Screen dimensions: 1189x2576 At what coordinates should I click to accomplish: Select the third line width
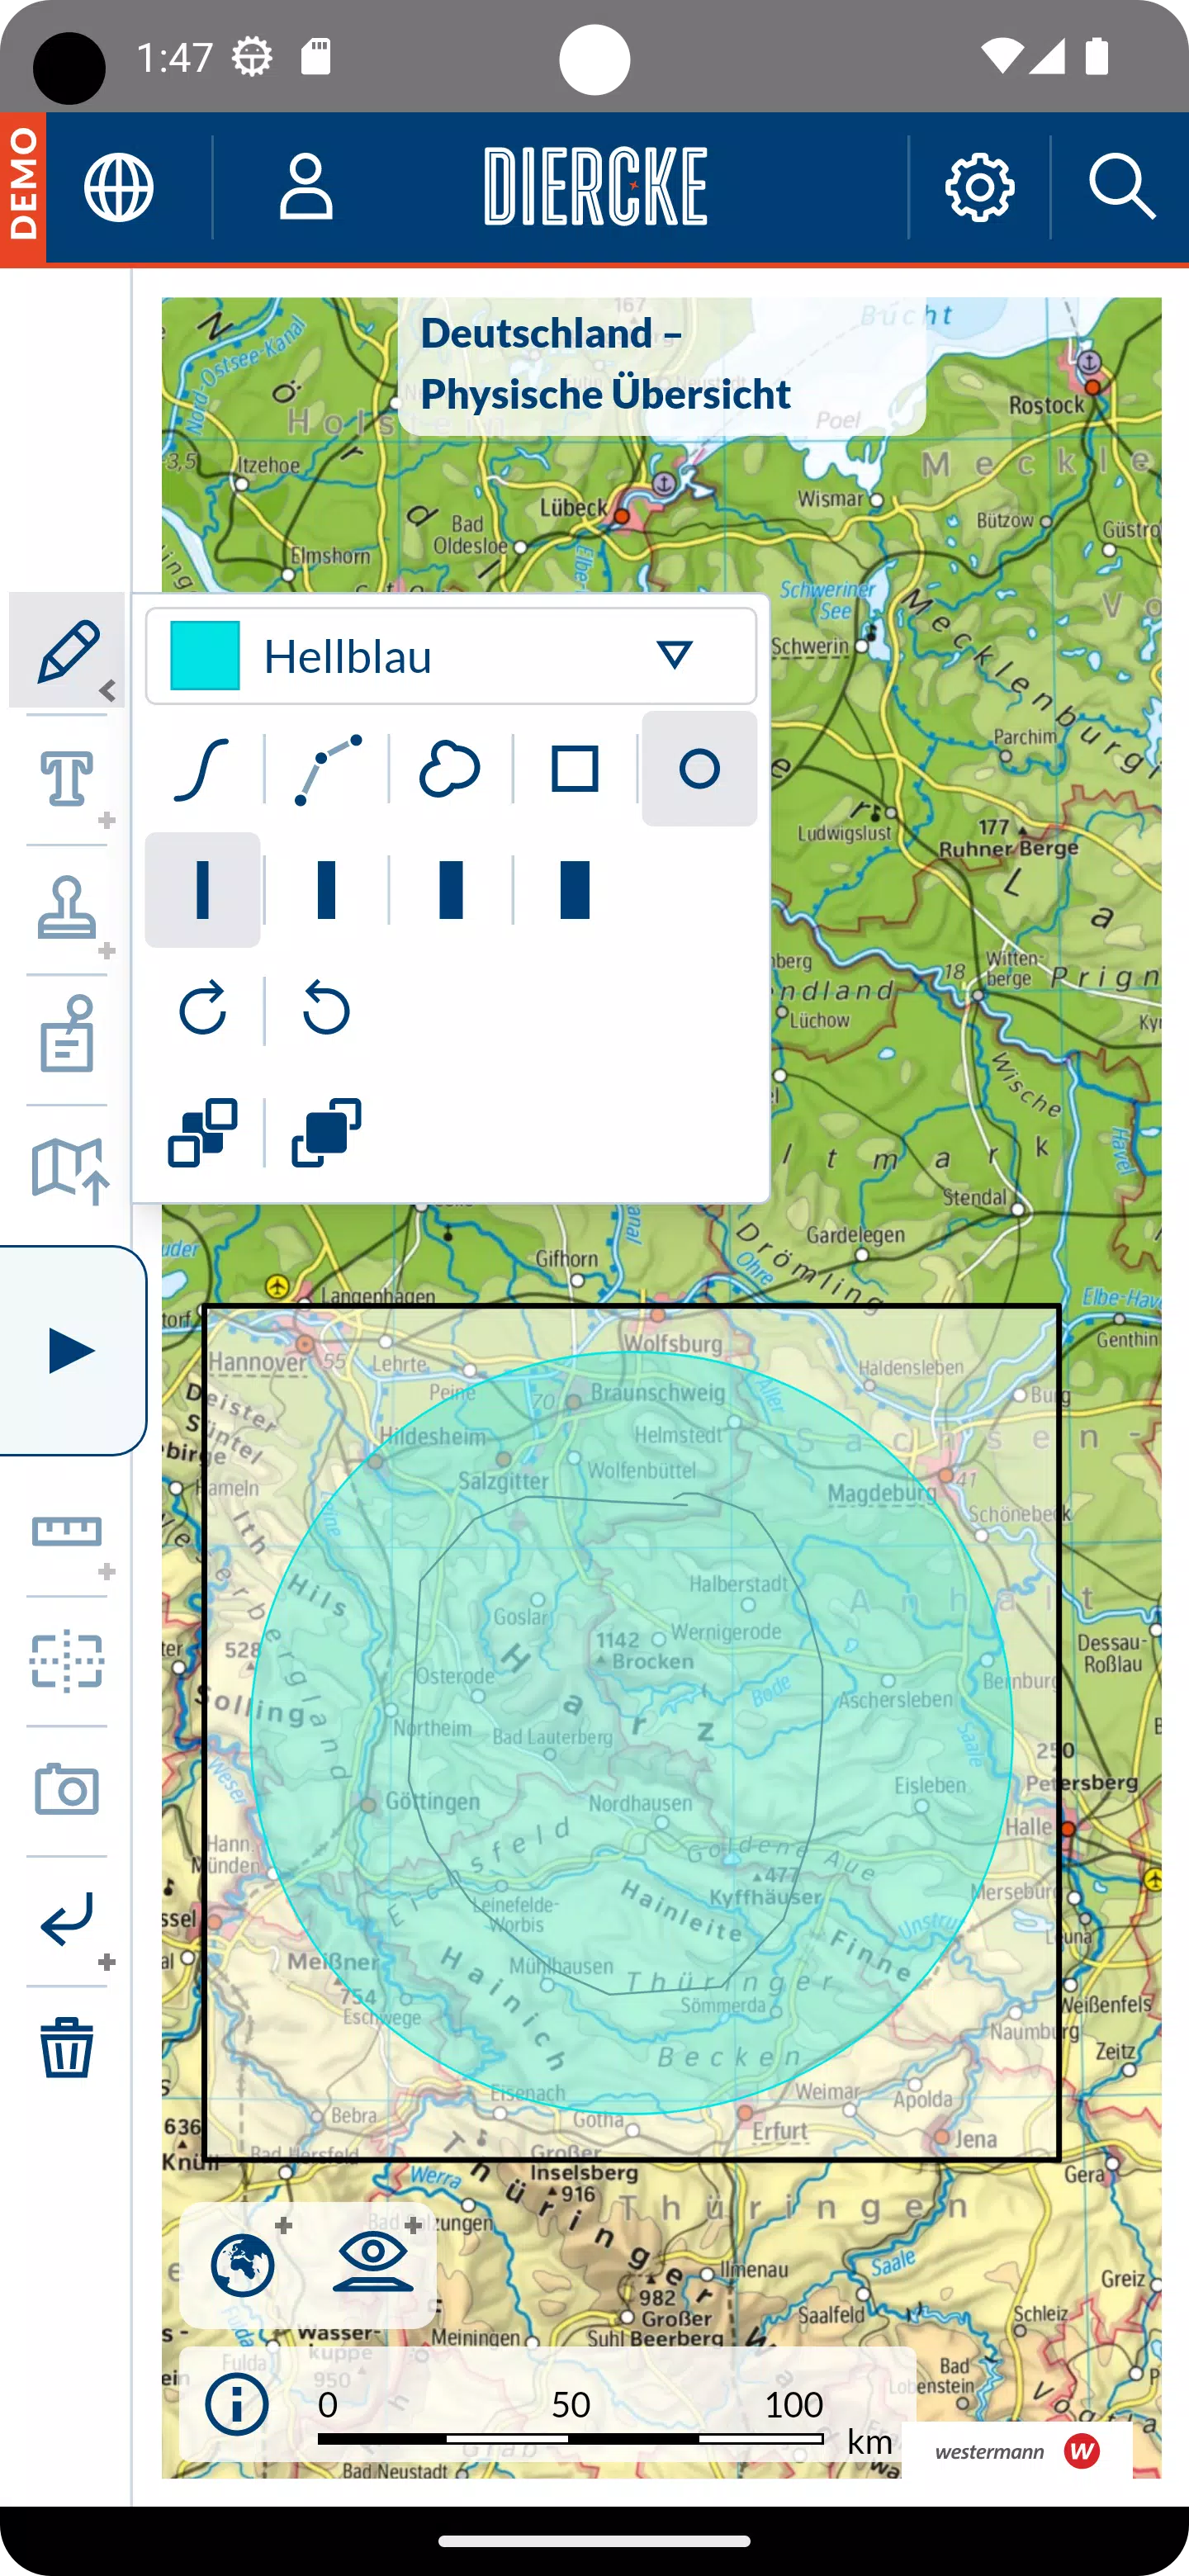click(451, 890)
